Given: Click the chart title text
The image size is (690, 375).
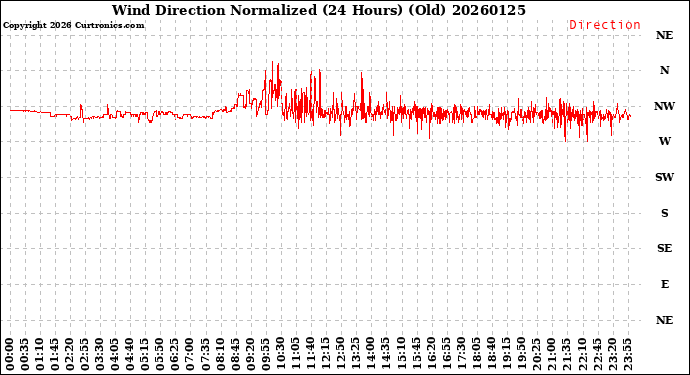Looking at the screenshot, I should (319, 10).
